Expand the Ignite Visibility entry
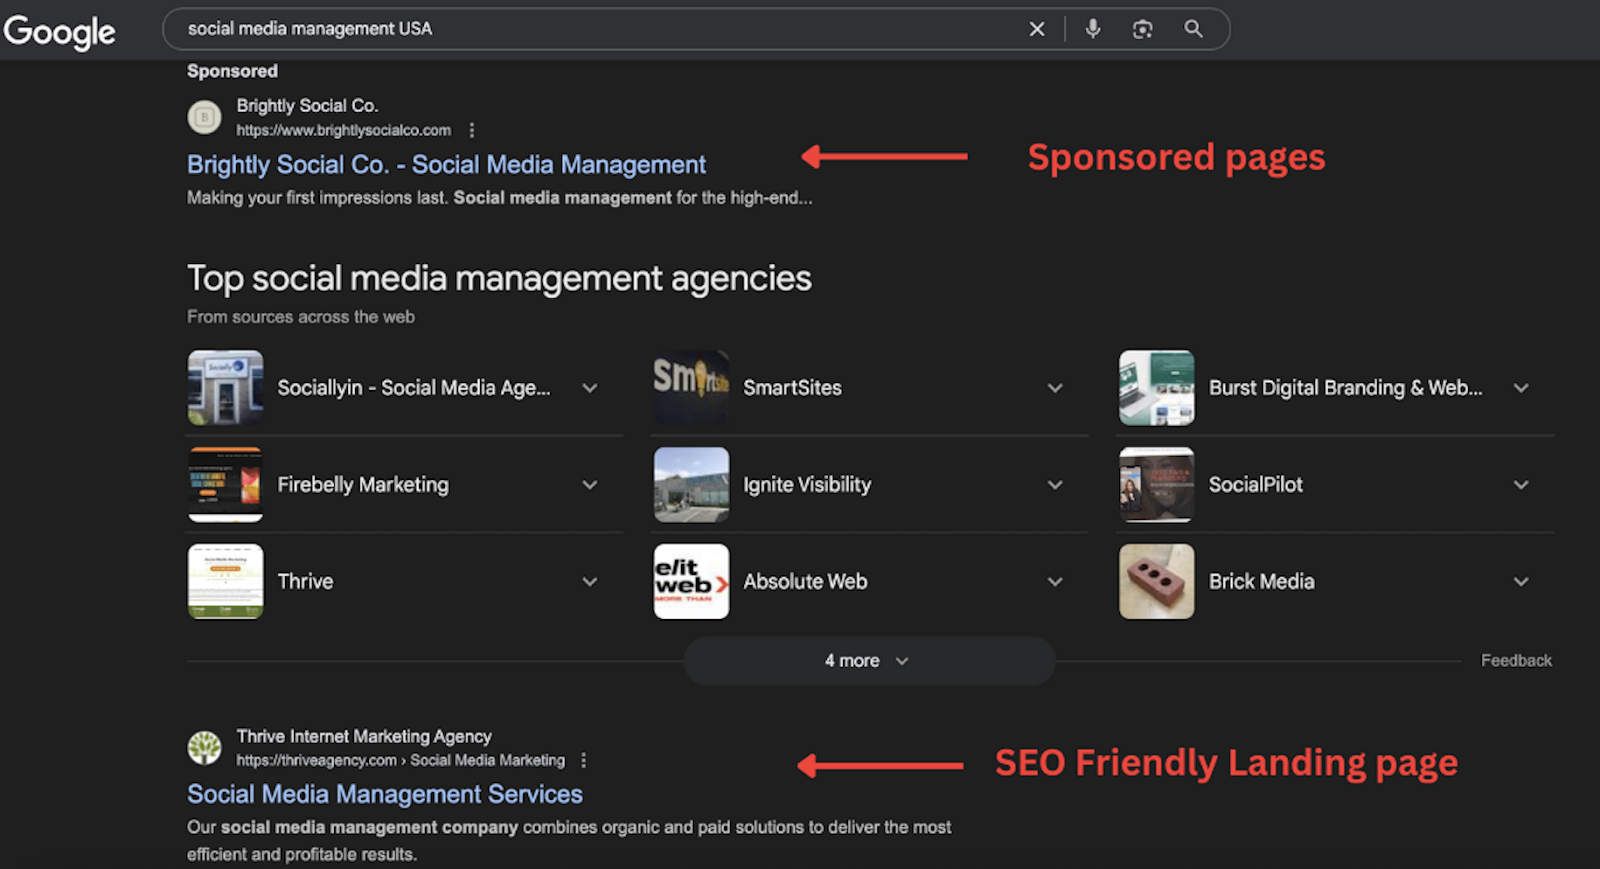Viewport: 1600px width, 869px height. click(x=1055, y=485)
